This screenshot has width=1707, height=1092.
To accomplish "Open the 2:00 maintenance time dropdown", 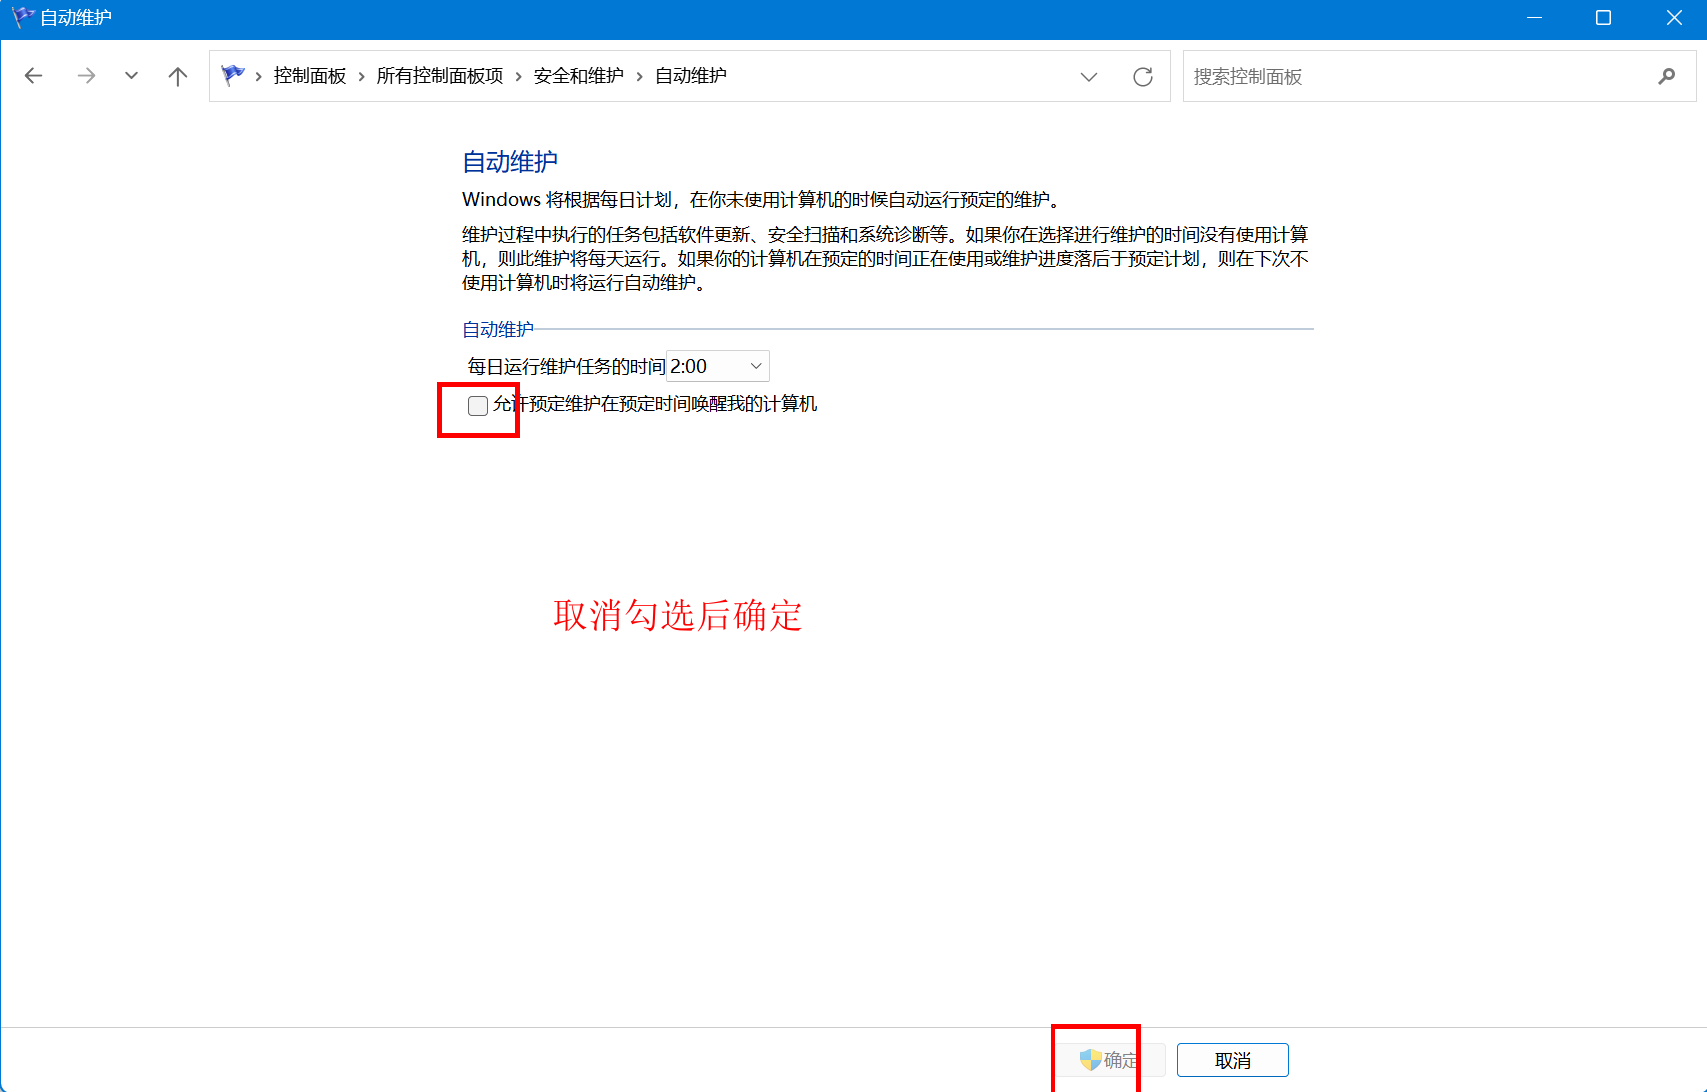I will [x=717, y=366].
